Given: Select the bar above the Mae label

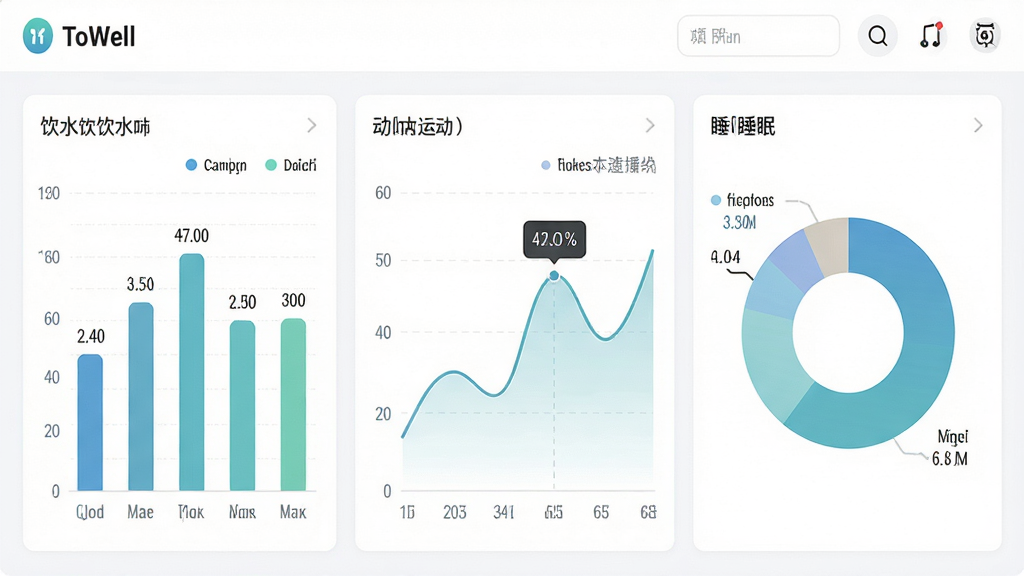Looking at the screenshot, I should coord(141,396).
